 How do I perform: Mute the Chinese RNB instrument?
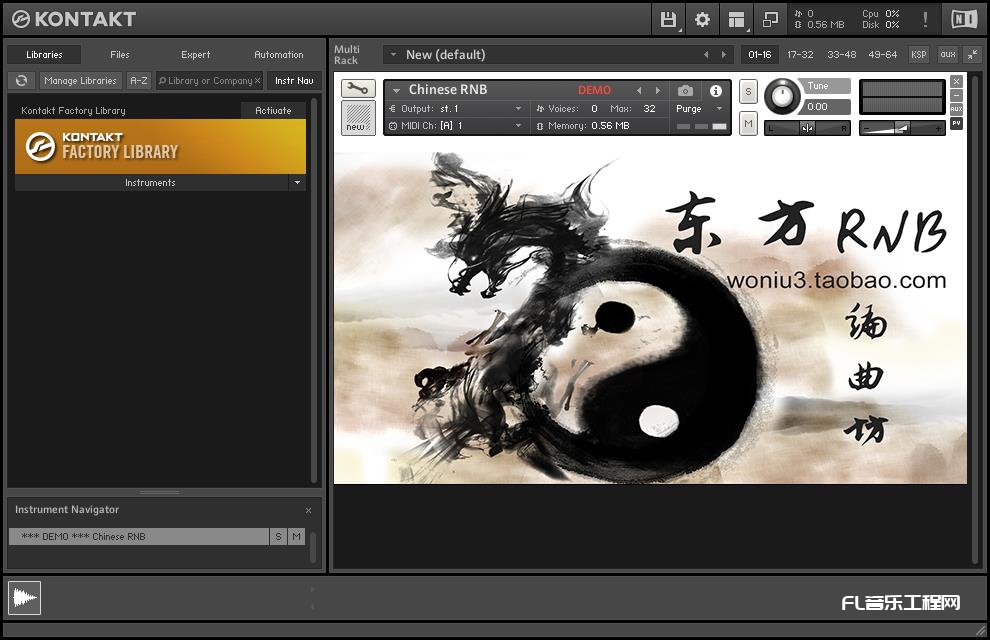pyautogui.click(x=748, y=123)
